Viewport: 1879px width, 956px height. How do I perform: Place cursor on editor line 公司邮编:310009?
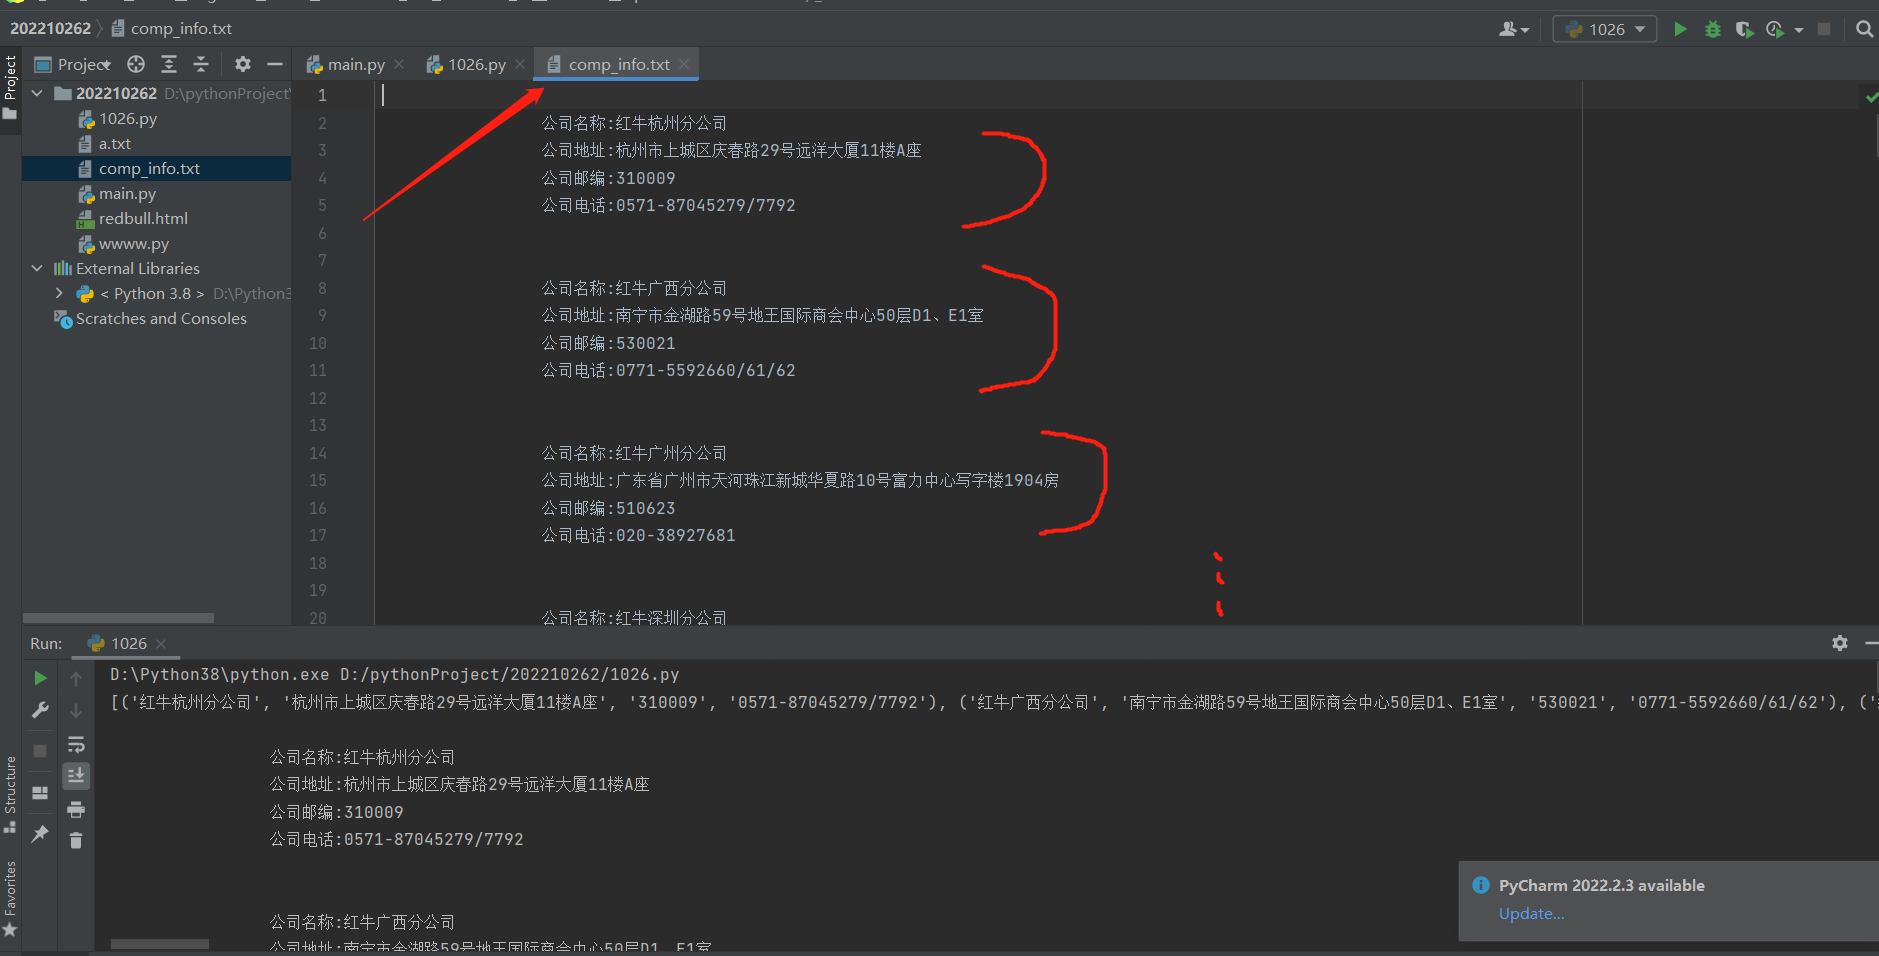click(608, 178)
